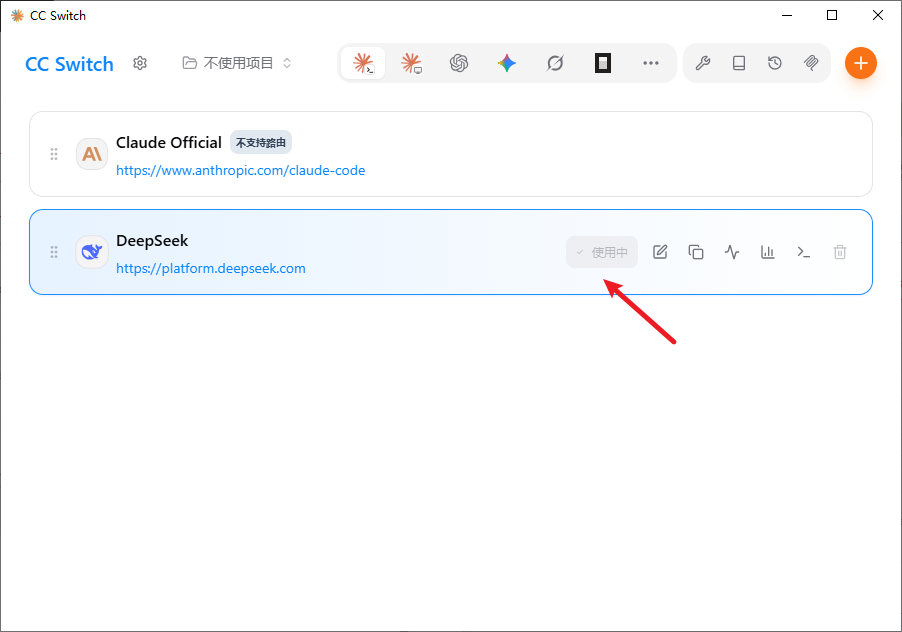Screen dimensions: 902x632
Task: Select the Claude Code terminal app tab
Action: (363, 63)
